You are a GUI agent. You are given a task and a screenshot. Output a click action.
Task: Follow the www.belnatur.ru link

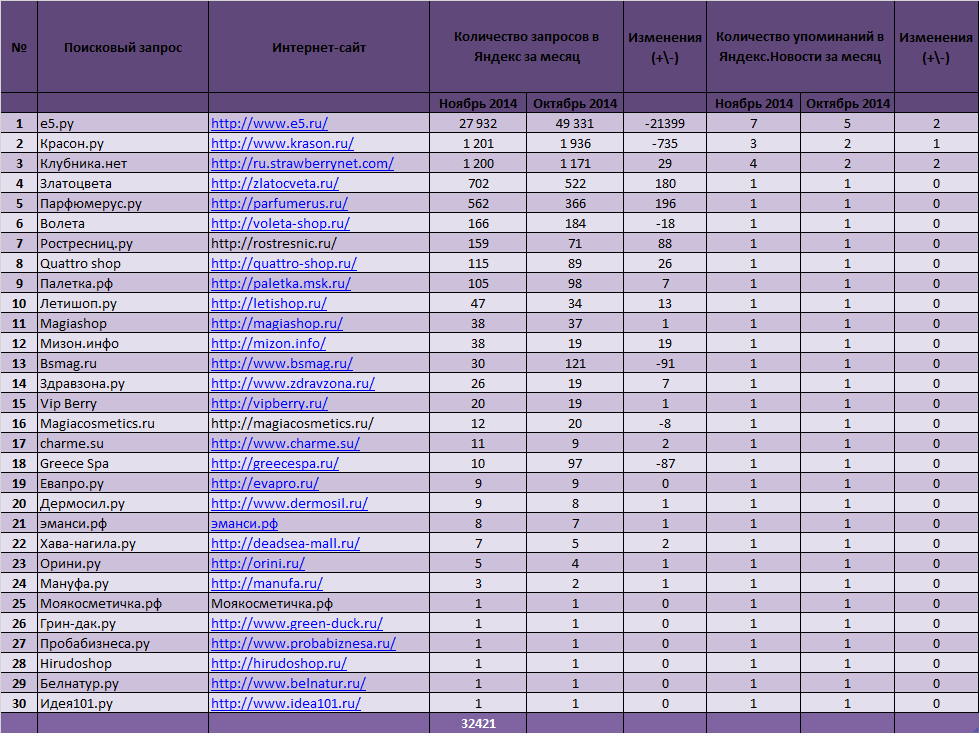pyautogui.click(x=288, y=683)
